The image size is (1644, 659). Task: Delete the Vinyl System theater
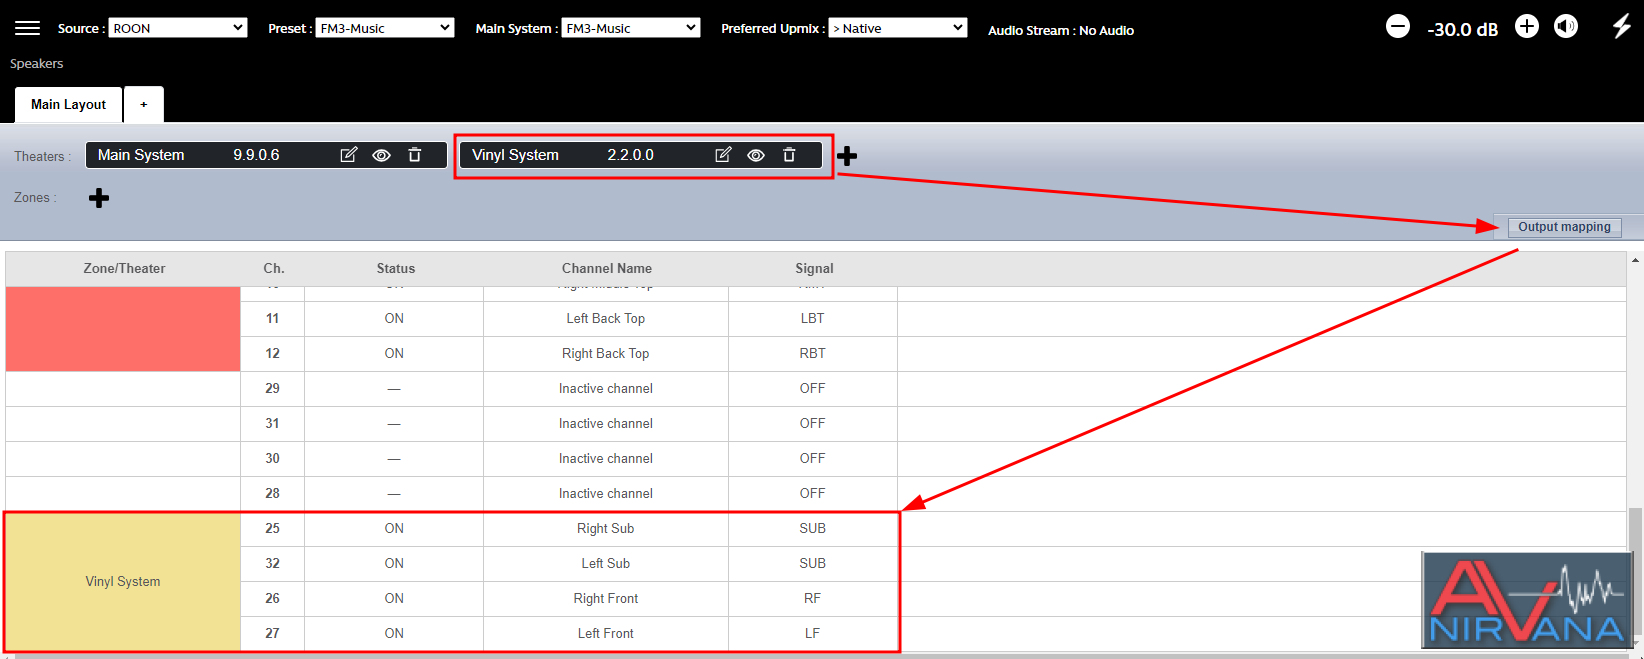(x=789, y=155)
